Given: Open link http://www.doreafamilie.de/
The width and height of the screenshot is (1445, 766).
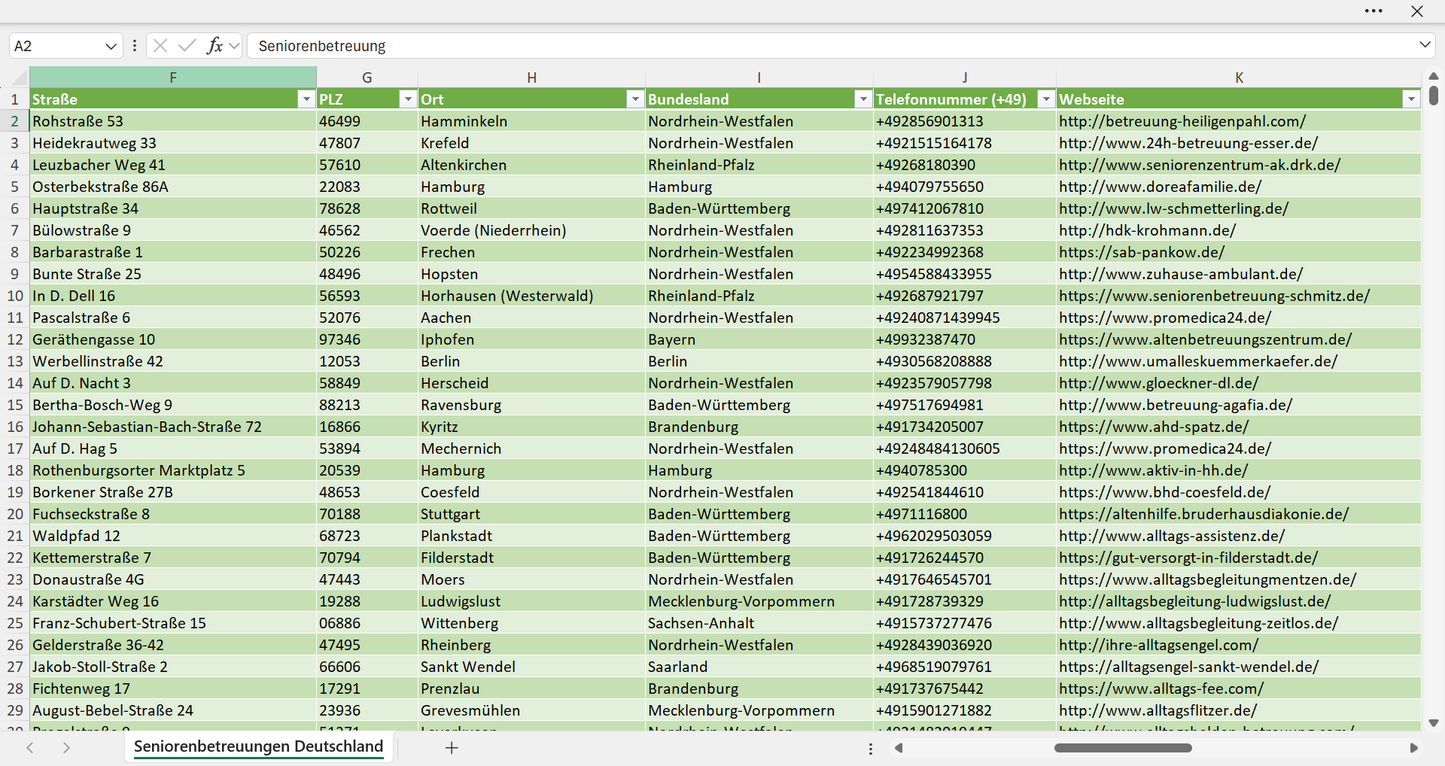Looking at the screenshot, I should (1160, 187).
